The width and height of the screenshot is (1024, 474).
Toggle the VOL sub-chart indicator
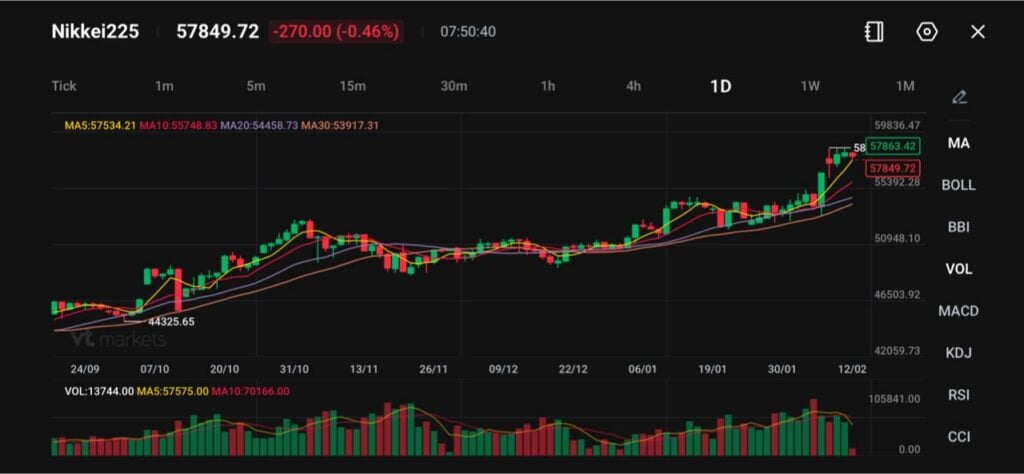[x=958, y=269]
